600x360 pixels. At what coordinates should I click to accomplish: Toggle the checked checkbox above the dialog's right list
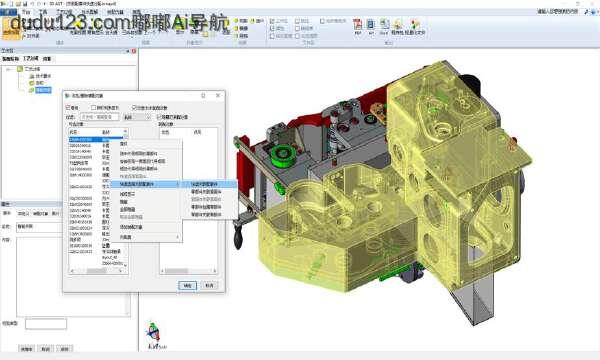click(x=160, y=117)
